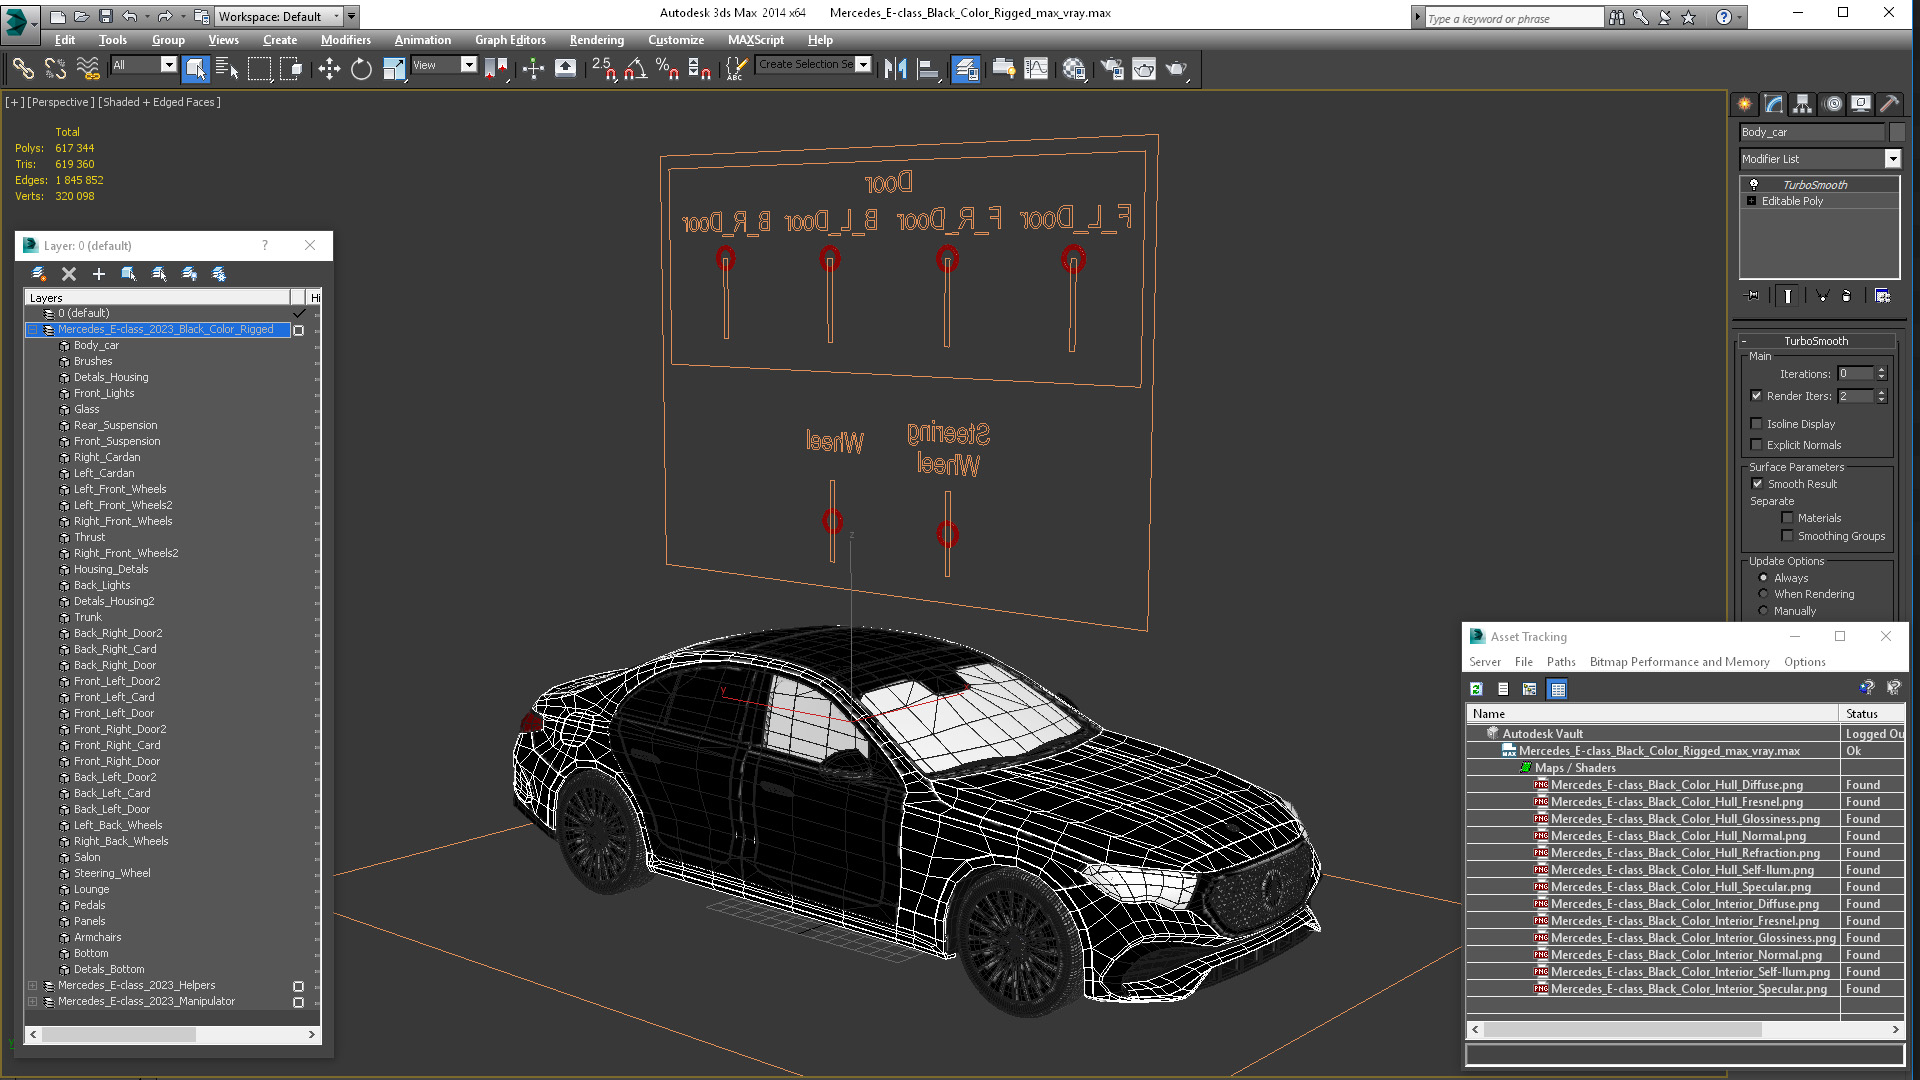Click Iterations spinner up arrow
This screenshot has width=1920, height=1080.
click(1882, 370)
